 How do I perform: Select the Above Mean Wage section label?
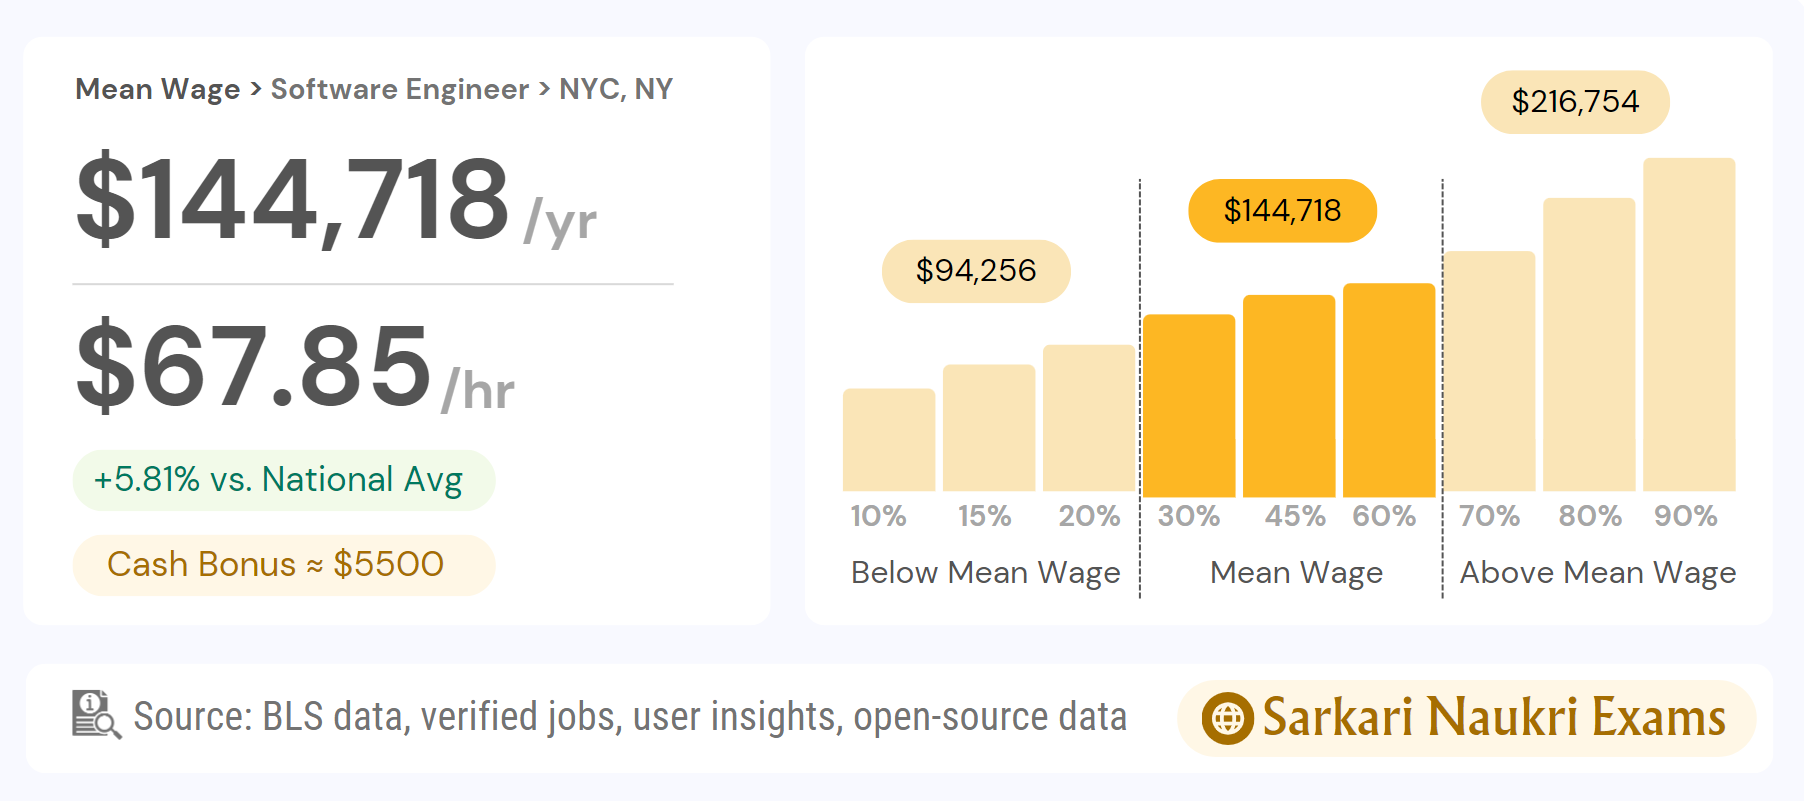tap(1597, 573)
